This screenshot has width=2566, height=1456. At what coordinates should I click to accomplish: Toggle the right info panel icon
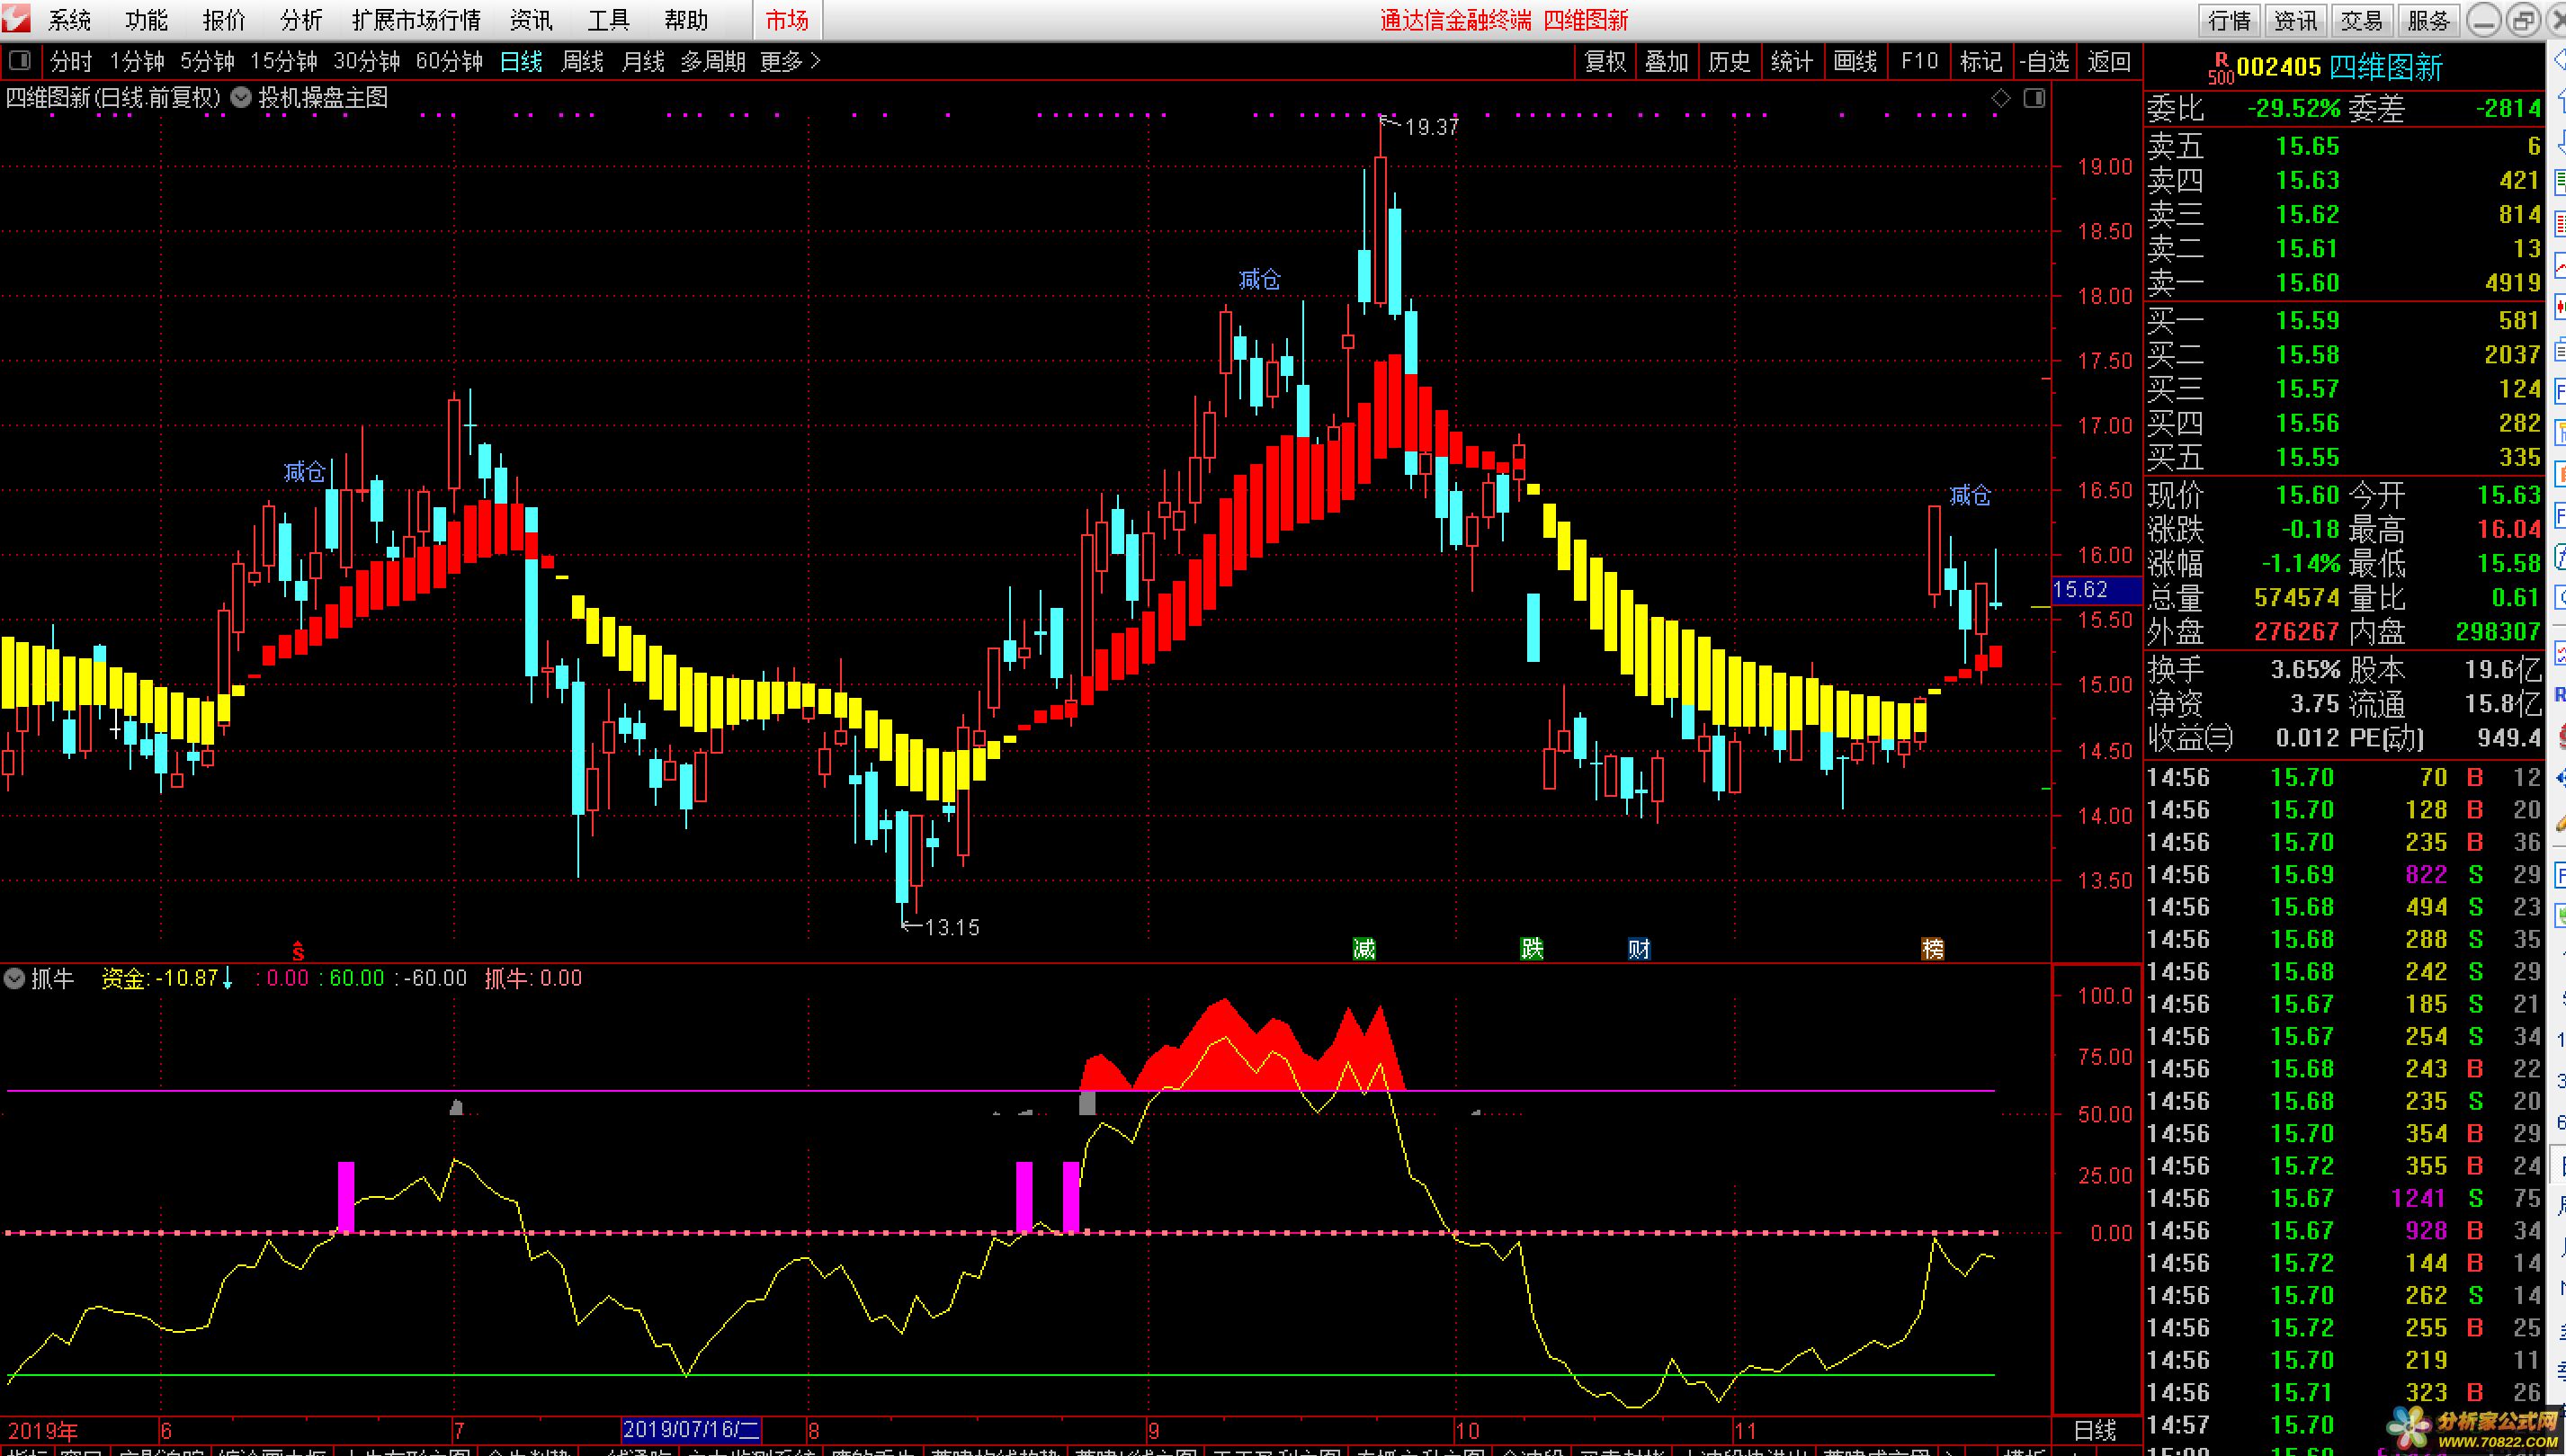click(2034, 97)
